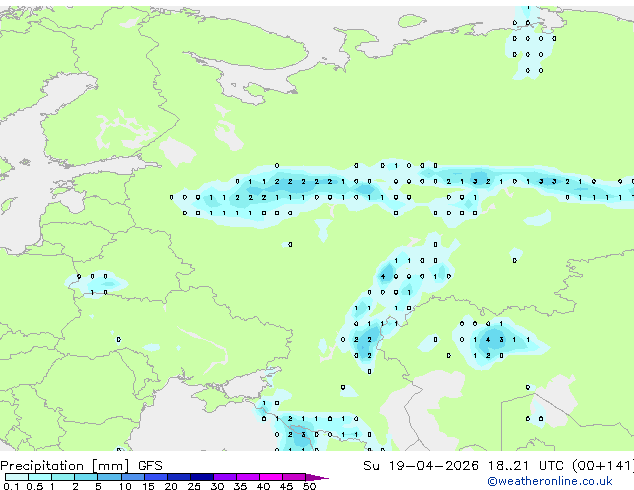Image resolution: width=634 pixels, height=490 pixels.
Task: Click the legend label '10'
Action: [x=125, y=486]
